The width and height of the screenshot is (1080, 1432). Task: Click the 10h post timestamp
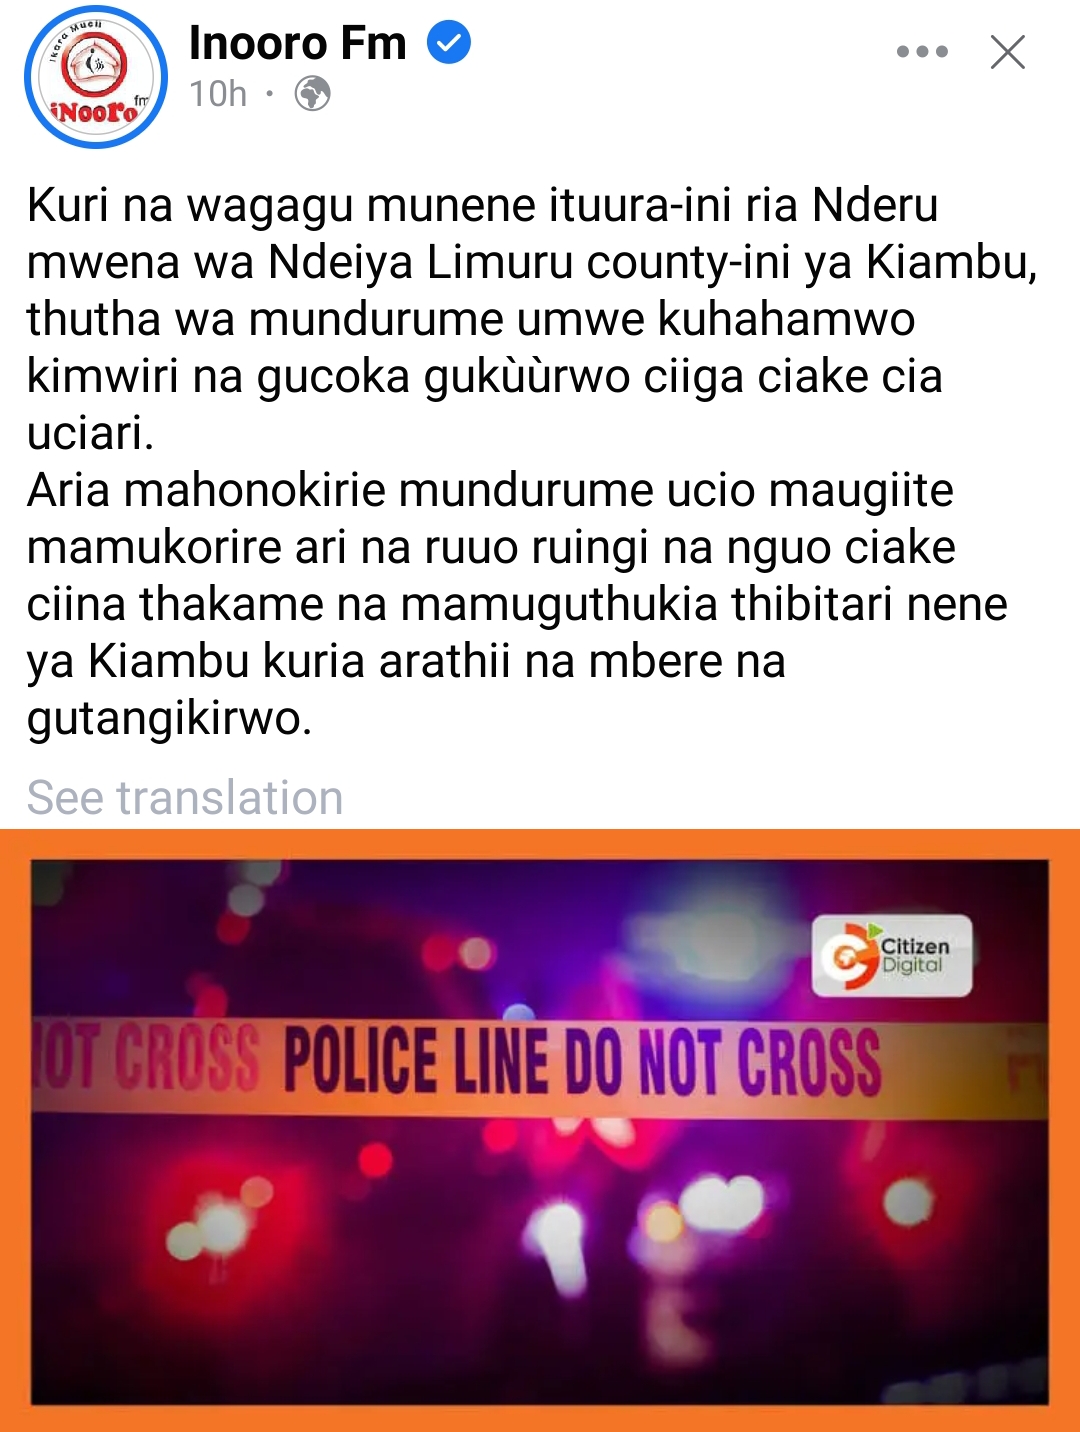(x=218, y=94)
